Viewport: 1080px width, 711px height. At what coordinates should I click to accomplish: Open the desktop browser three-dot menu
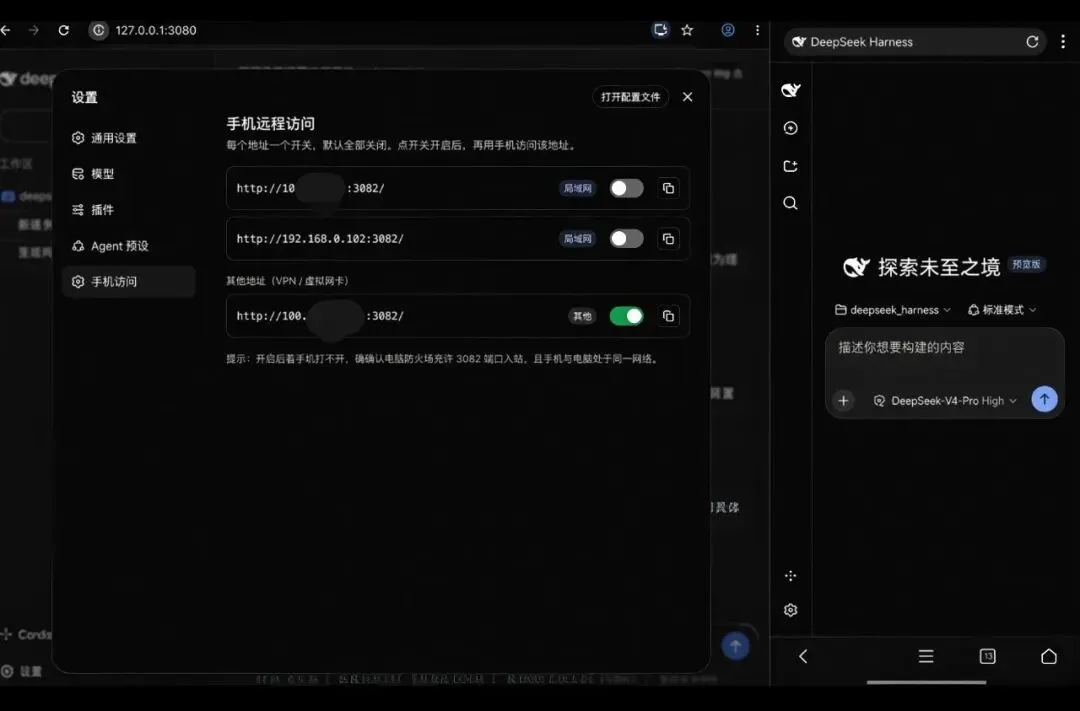[757, 30]
